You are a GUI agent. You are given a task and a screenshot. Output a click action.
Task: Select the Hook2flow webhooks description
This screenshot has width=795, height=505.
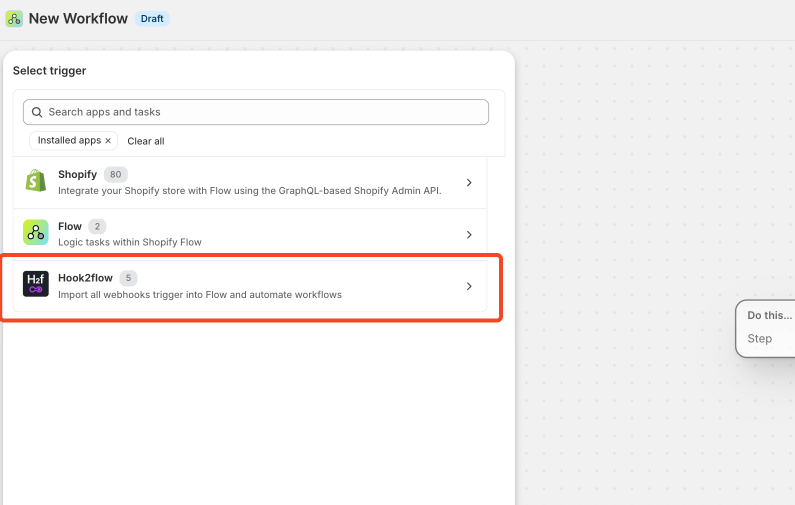pos(200,295)
